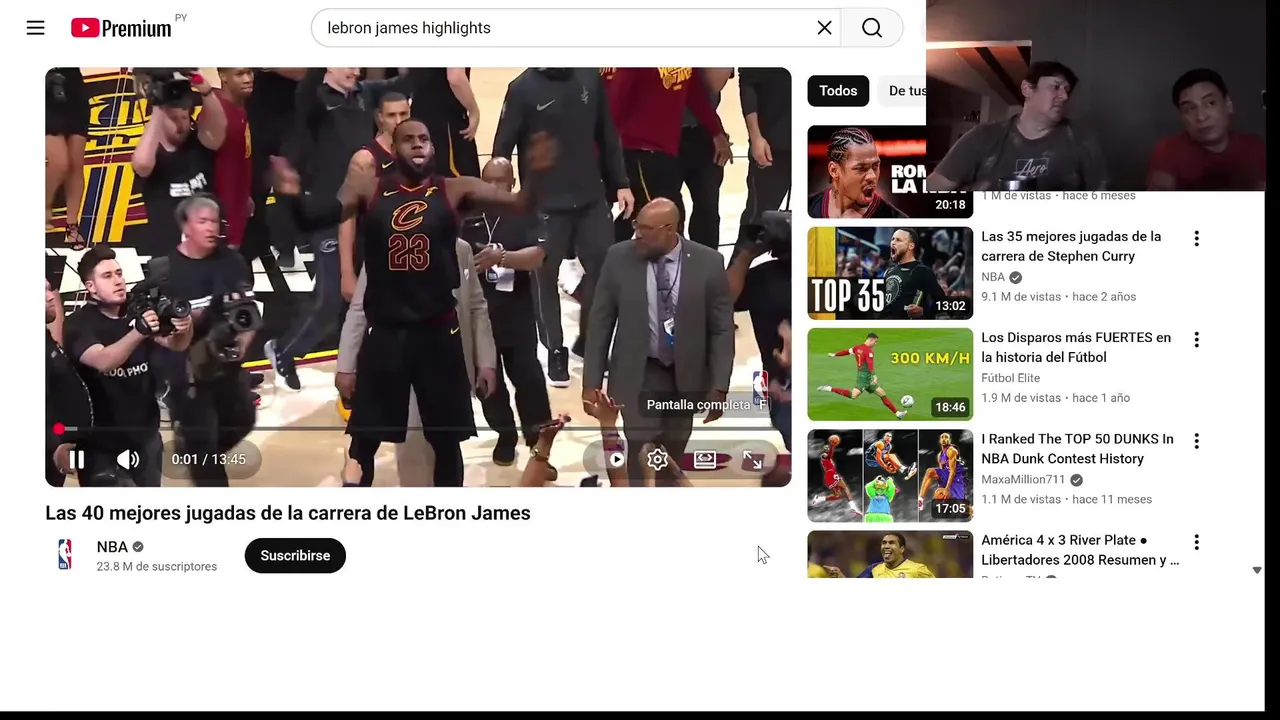This screenshot has height=720, width=1280.
Task: Open 'Los Disparos más FUERTES' video title
Action: pyautogui.click(x=1076, y=347)
